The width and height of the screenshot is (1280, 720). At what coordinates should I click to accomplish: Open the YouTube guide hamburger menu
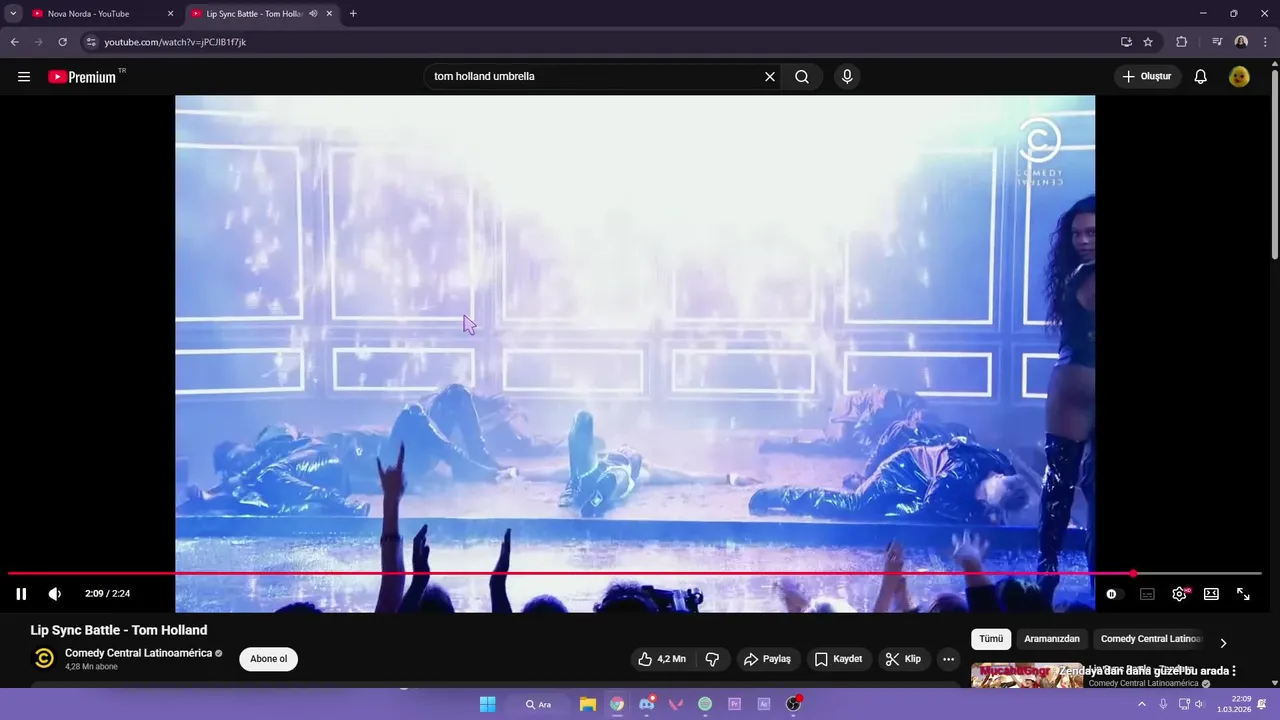[x=24, y=77]
